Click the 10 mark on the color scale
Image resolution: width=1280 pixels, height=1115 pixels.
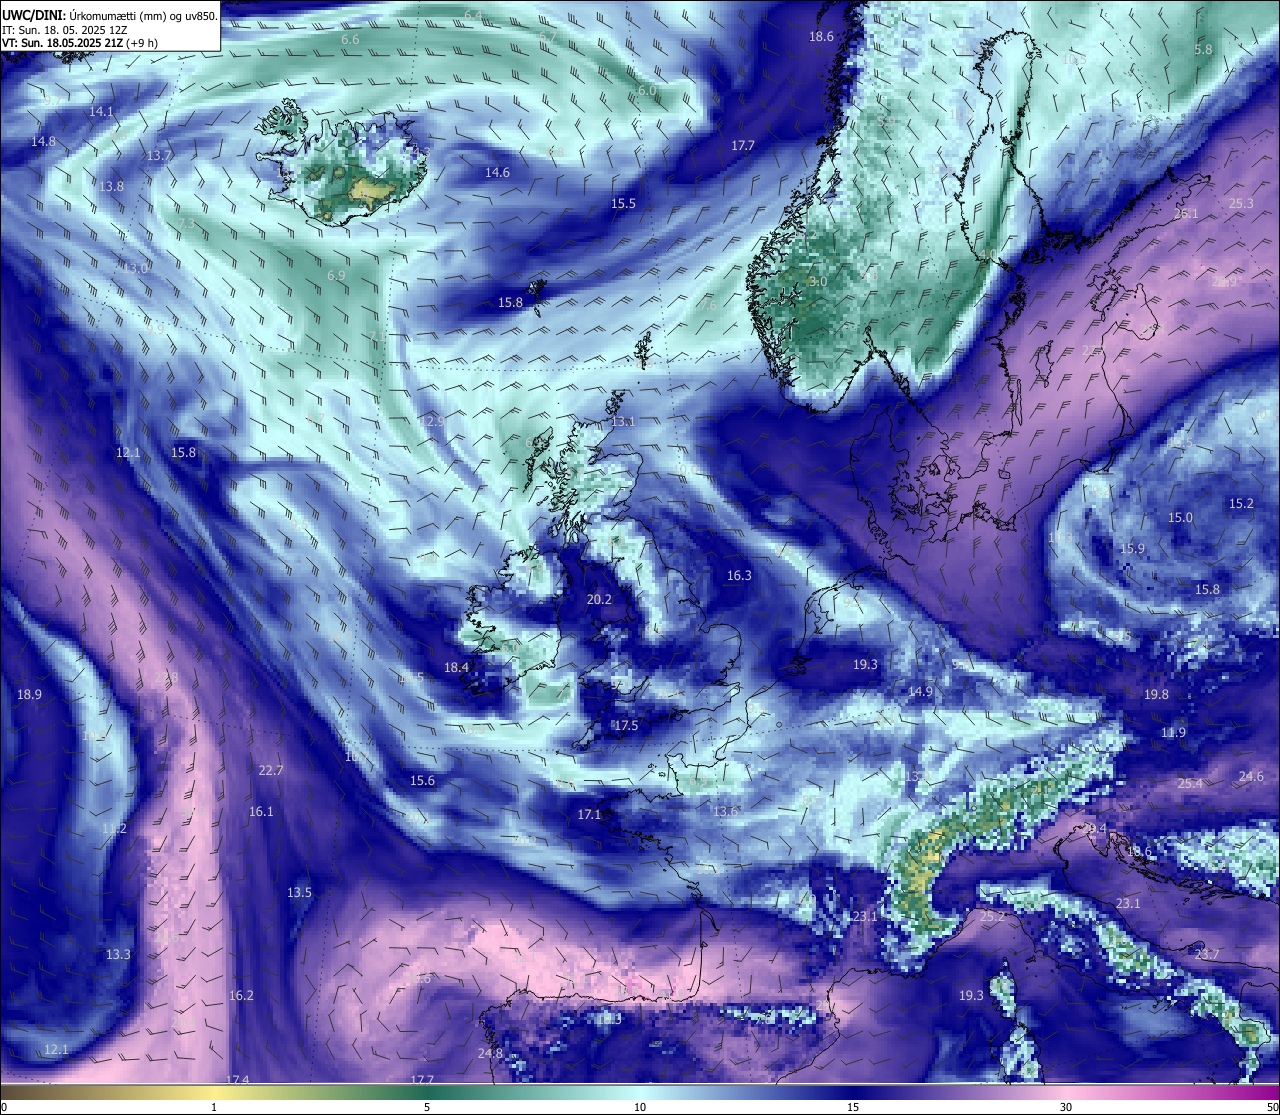pyautogui.click(x=639, y=1107)
